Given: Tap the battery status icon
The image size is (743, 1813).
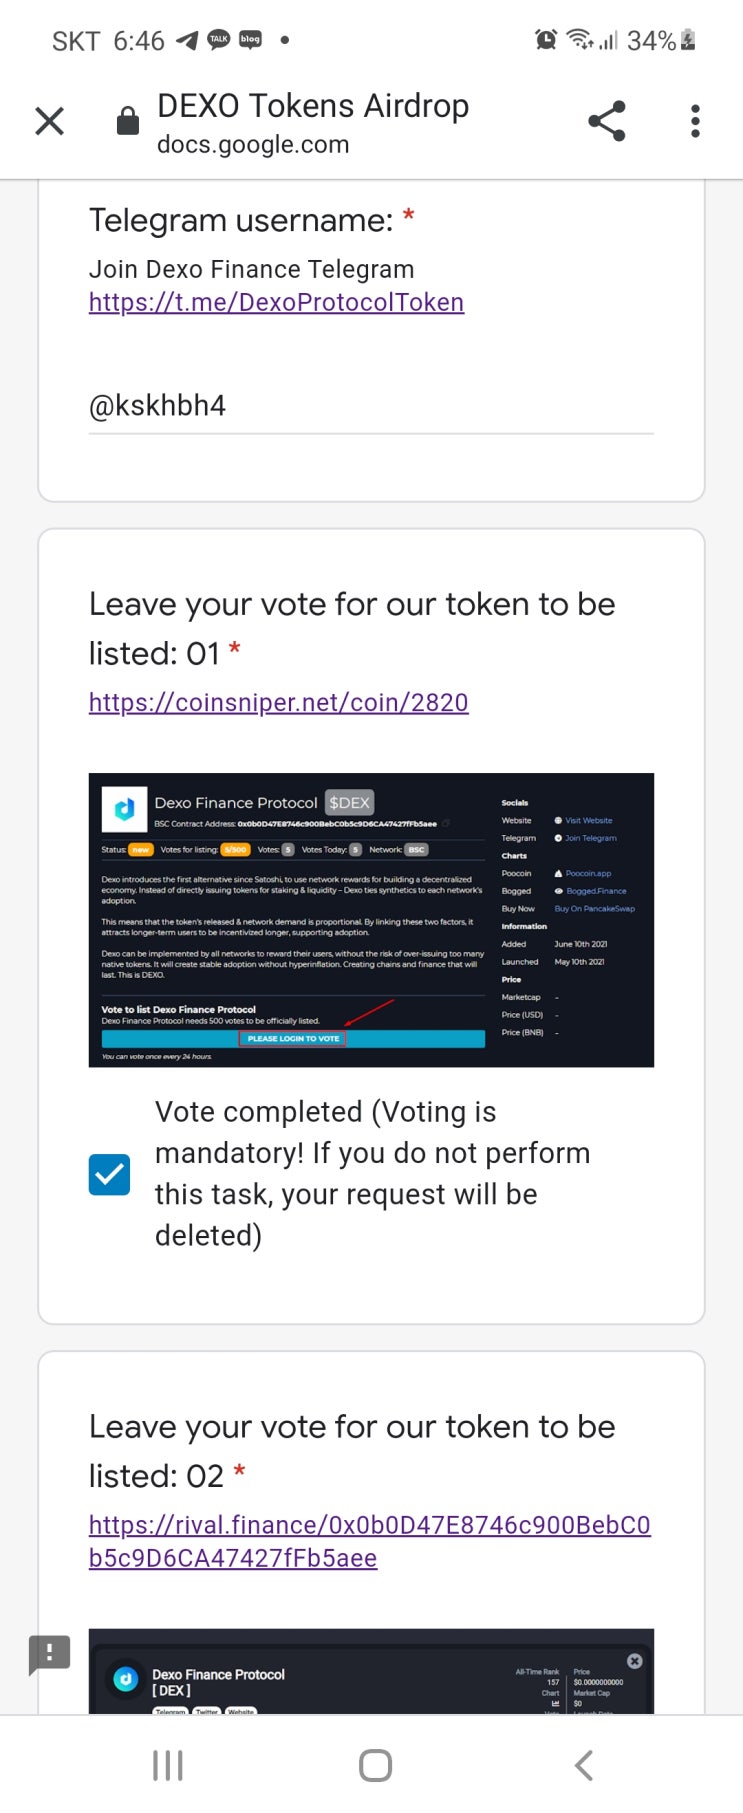Looking at the screenshot, I should pyautogui.click(x=688, y=40).
